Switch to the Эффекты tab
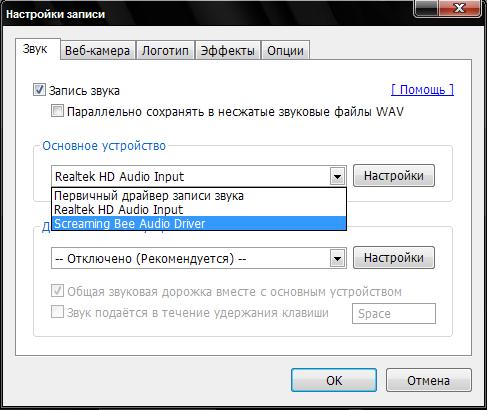 pyautogui.click(x=228, y=51)
